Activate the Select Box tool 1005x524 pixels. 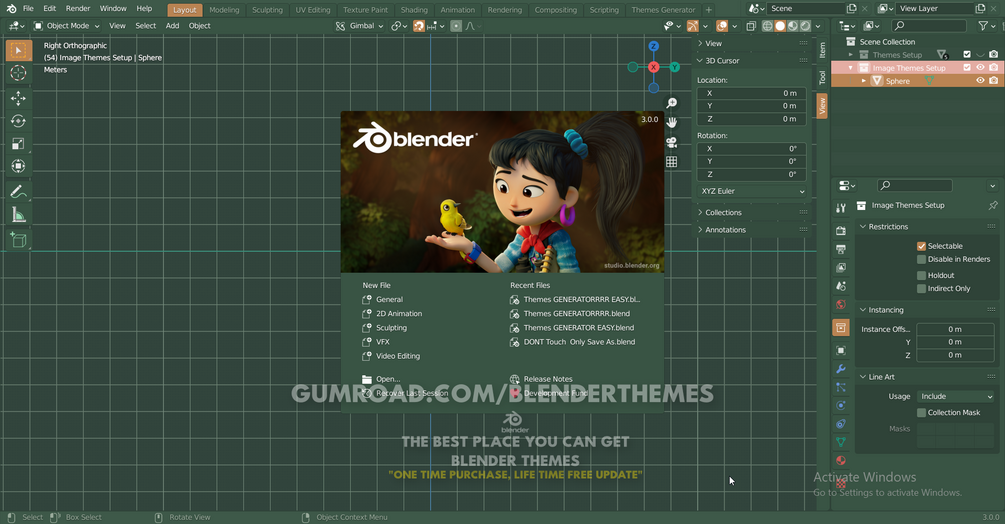coord(18,50)
